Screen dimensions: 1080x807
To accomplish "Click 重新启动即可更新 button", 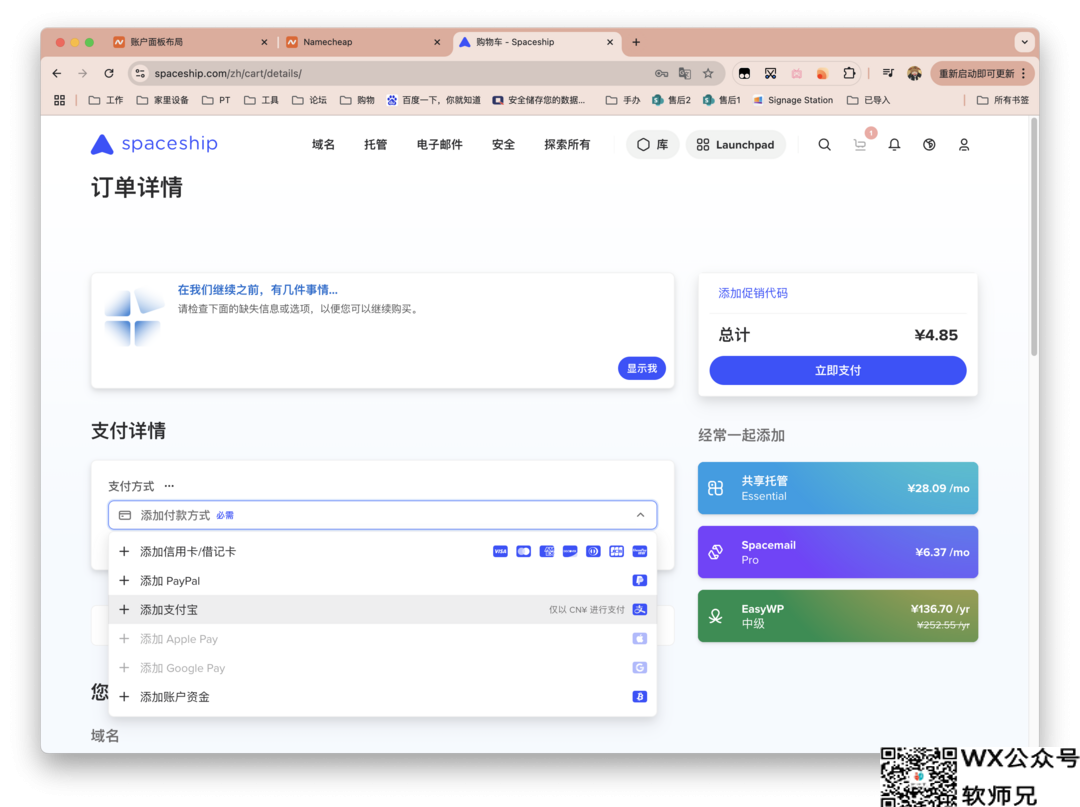I will pyautogui.click(x=983, y=73).
